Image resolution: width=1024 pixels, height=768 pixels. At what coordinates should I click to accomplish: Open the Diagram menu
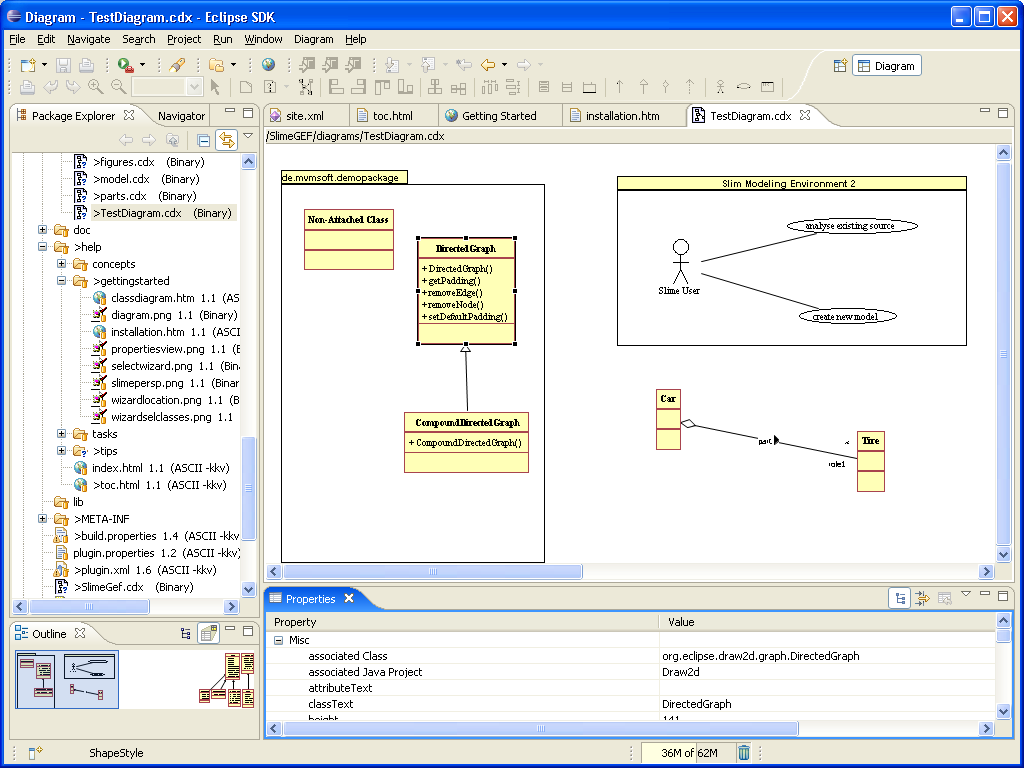click(313, 39)
